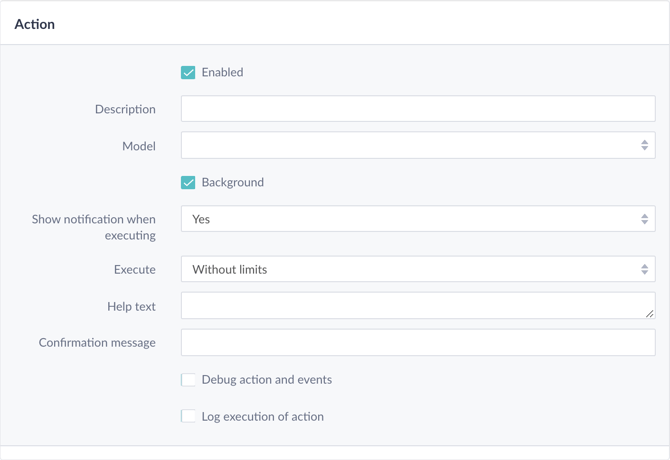Viewport: 670px width, 460px height.
Task: Click the Debug action and events label
Action: 267,380
